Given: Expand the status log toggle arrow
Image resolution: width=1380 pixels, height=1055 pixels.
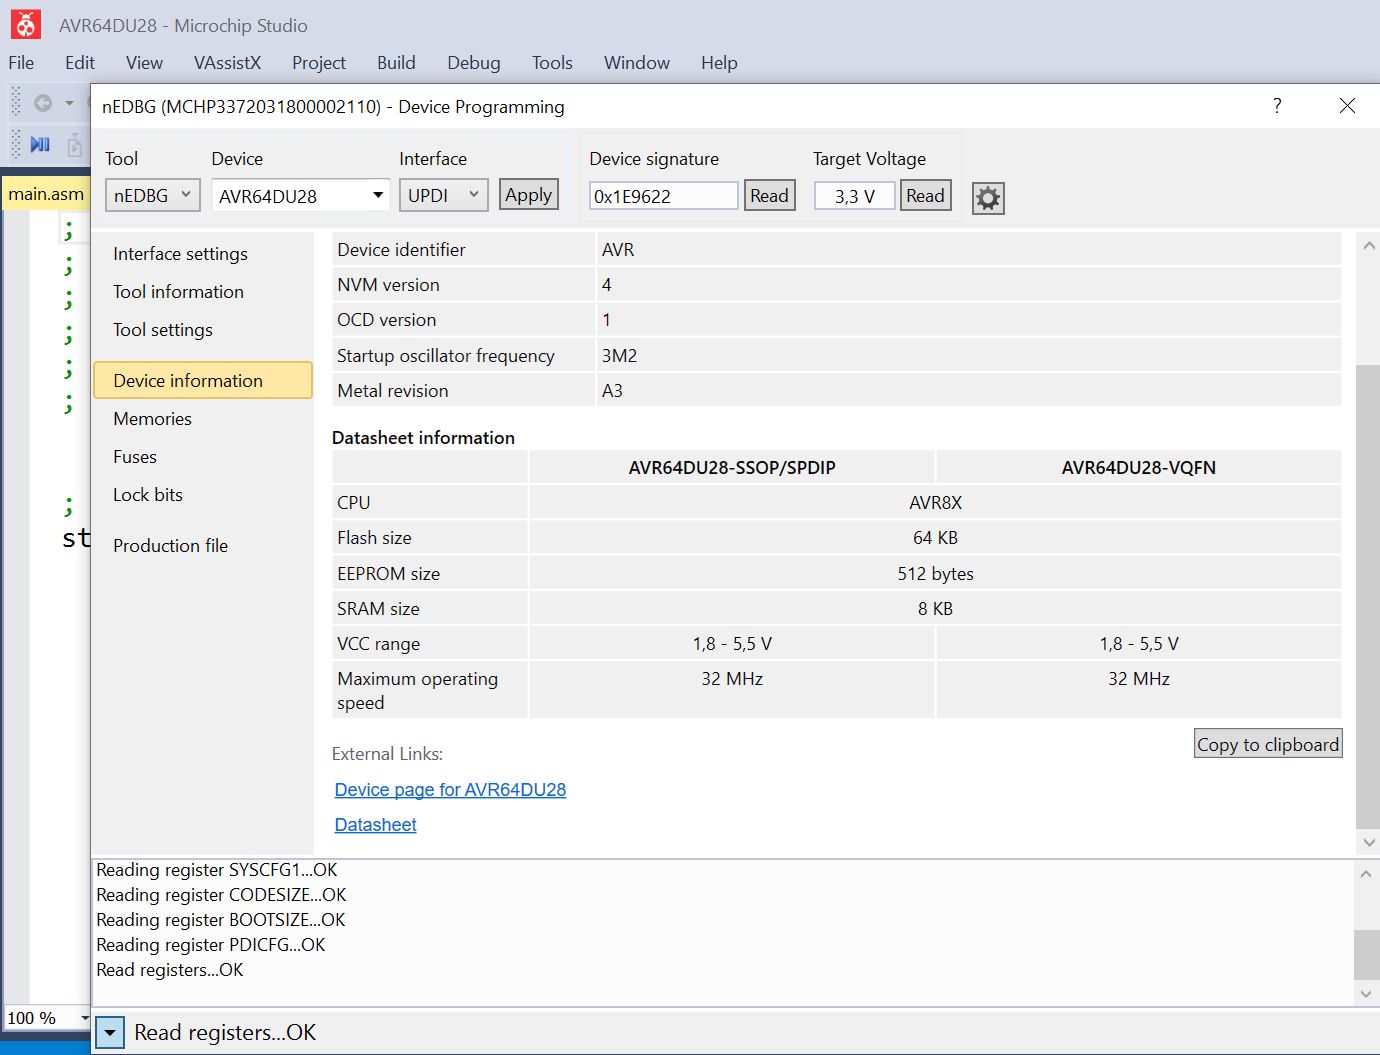Looking at the screenshot, I should pyautogui.click(x=110, y=1033).
